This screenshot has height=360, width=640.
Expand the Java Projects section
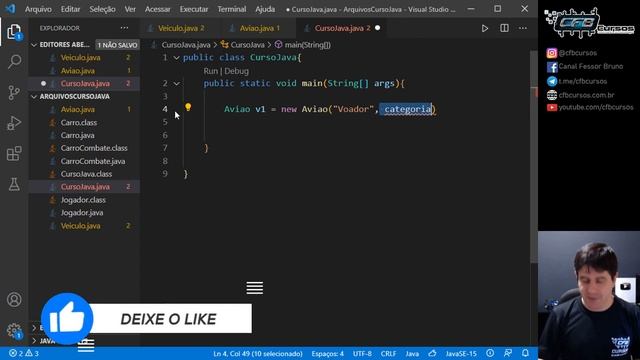pos(34,341)
